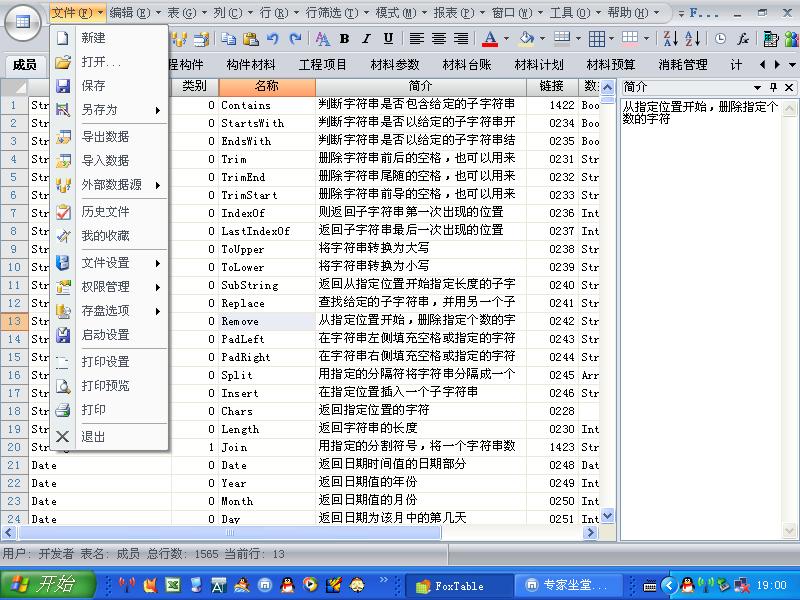Viewport: 800px width, 600px height.
Task: Select the SubString cell
Action: tap(267, 285)
